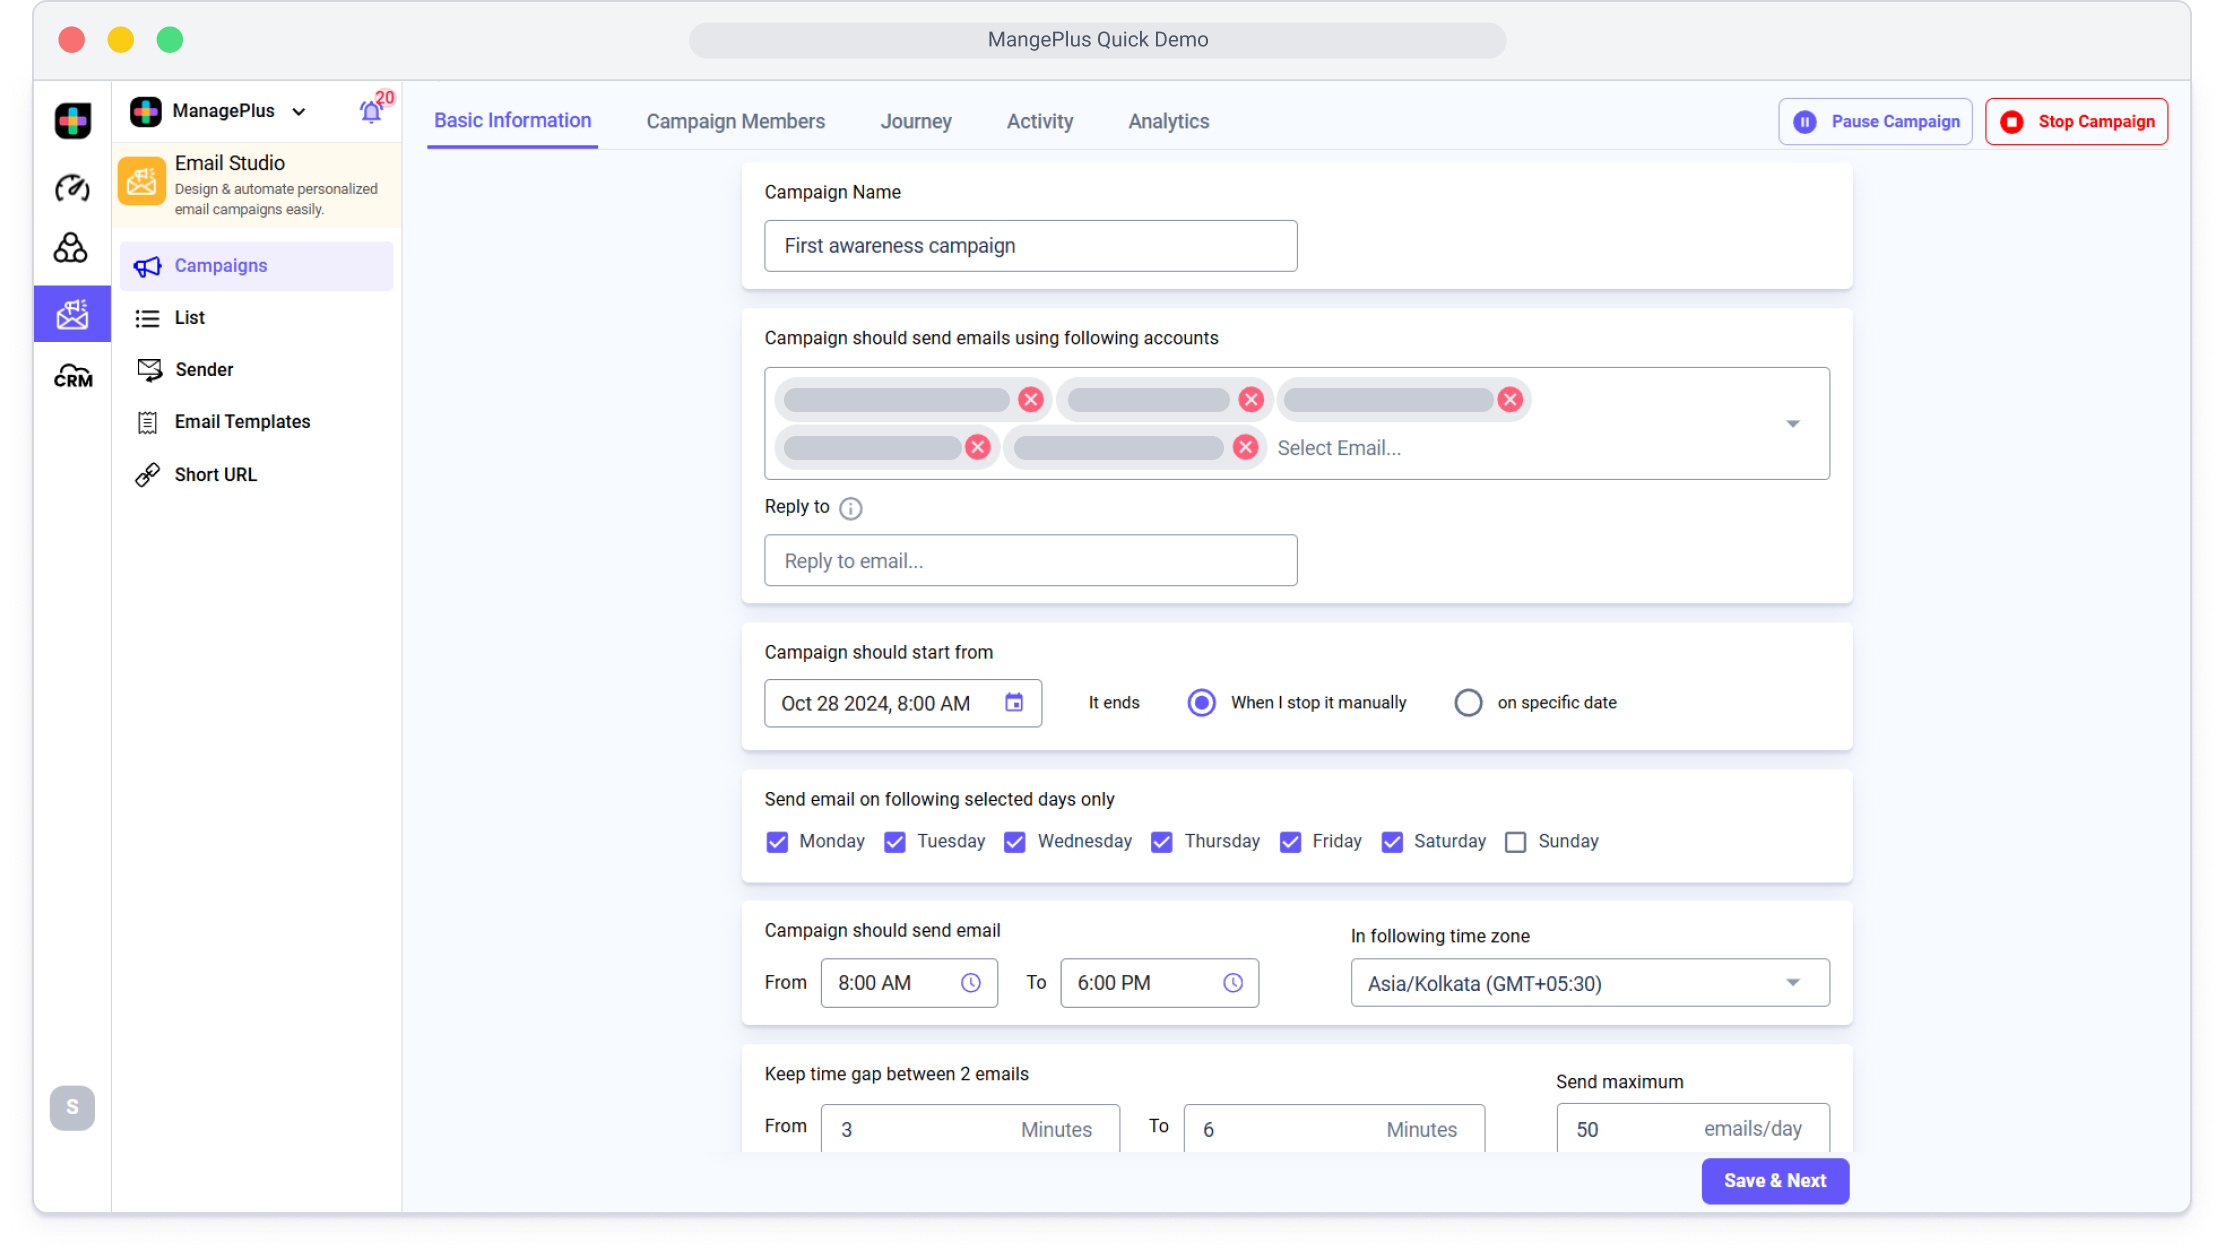Click the Pause Campaign button

1875,122
